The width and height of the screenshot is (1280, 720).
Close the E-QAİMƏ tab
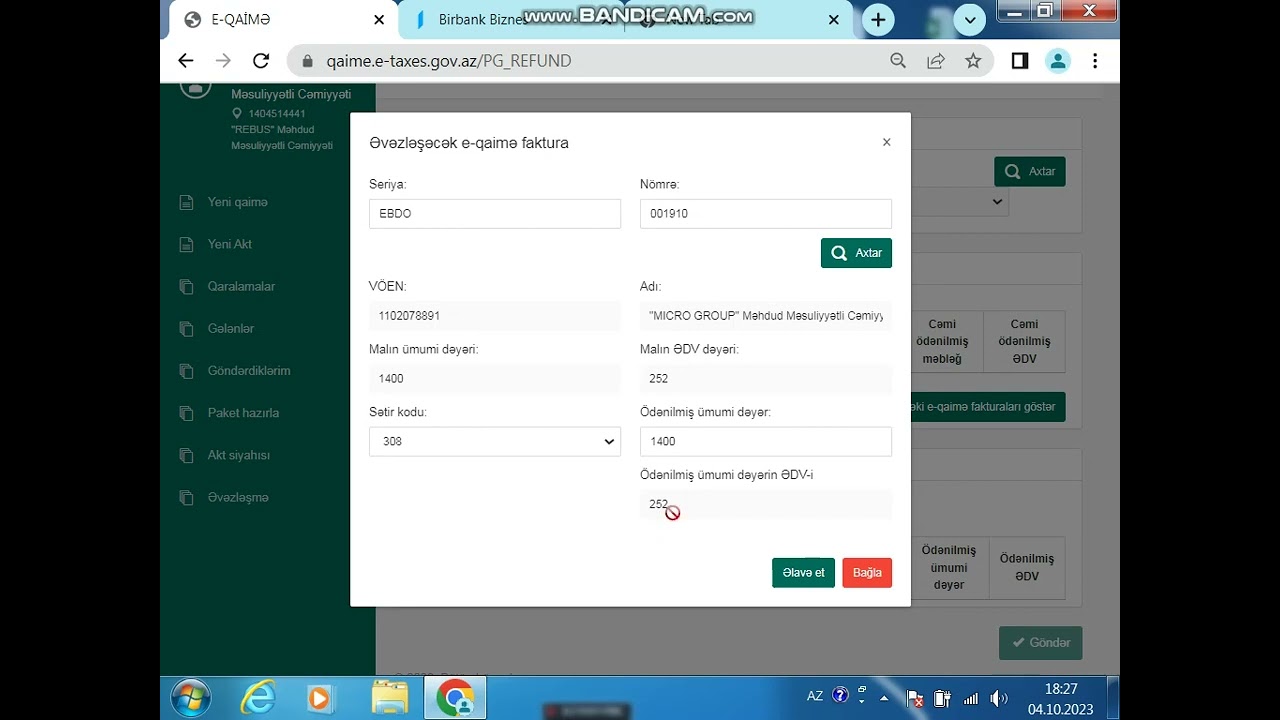pos(379,19)
